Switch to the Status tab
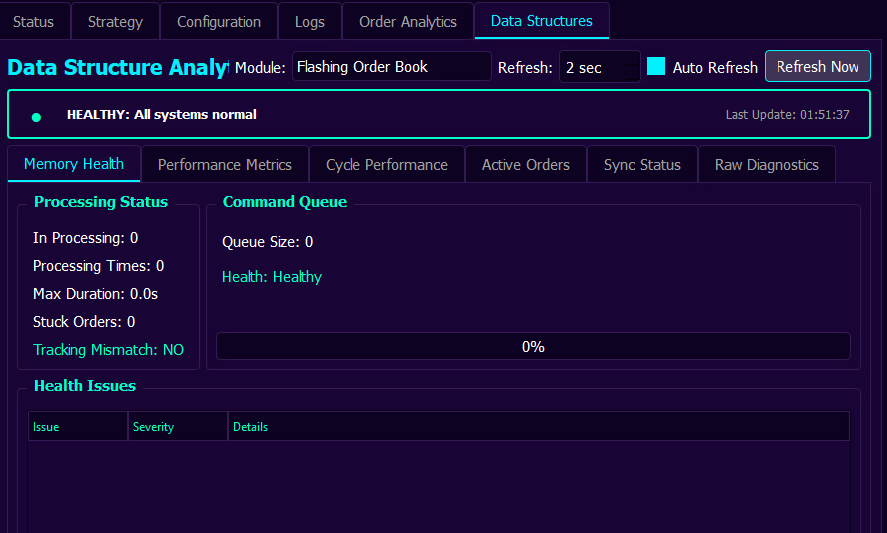 [x=34, y=21]
